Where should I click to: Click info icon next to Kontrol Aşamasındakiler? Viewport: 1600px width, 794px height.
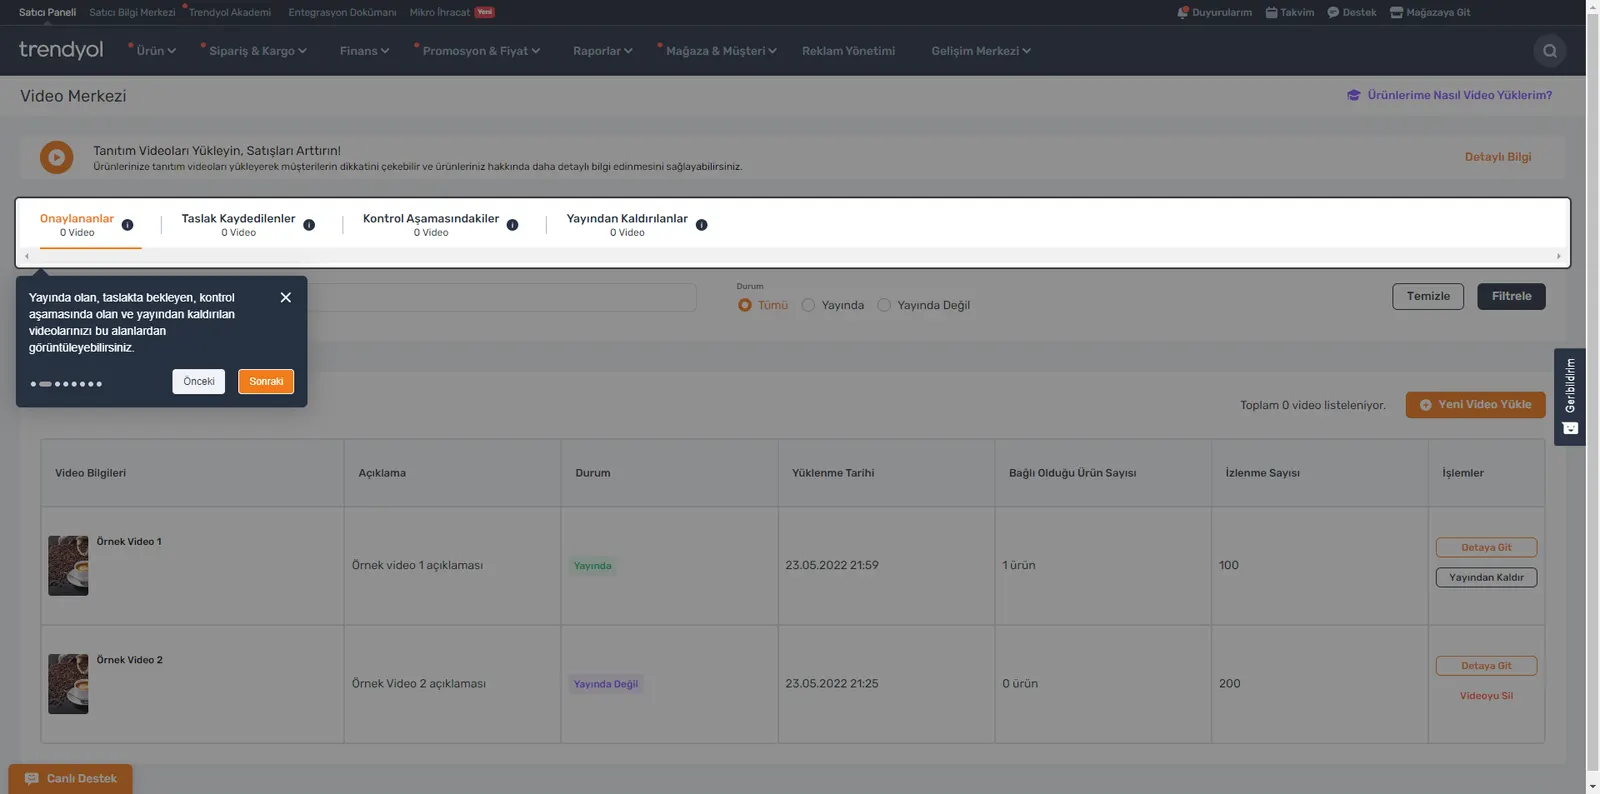pos(512,225)
